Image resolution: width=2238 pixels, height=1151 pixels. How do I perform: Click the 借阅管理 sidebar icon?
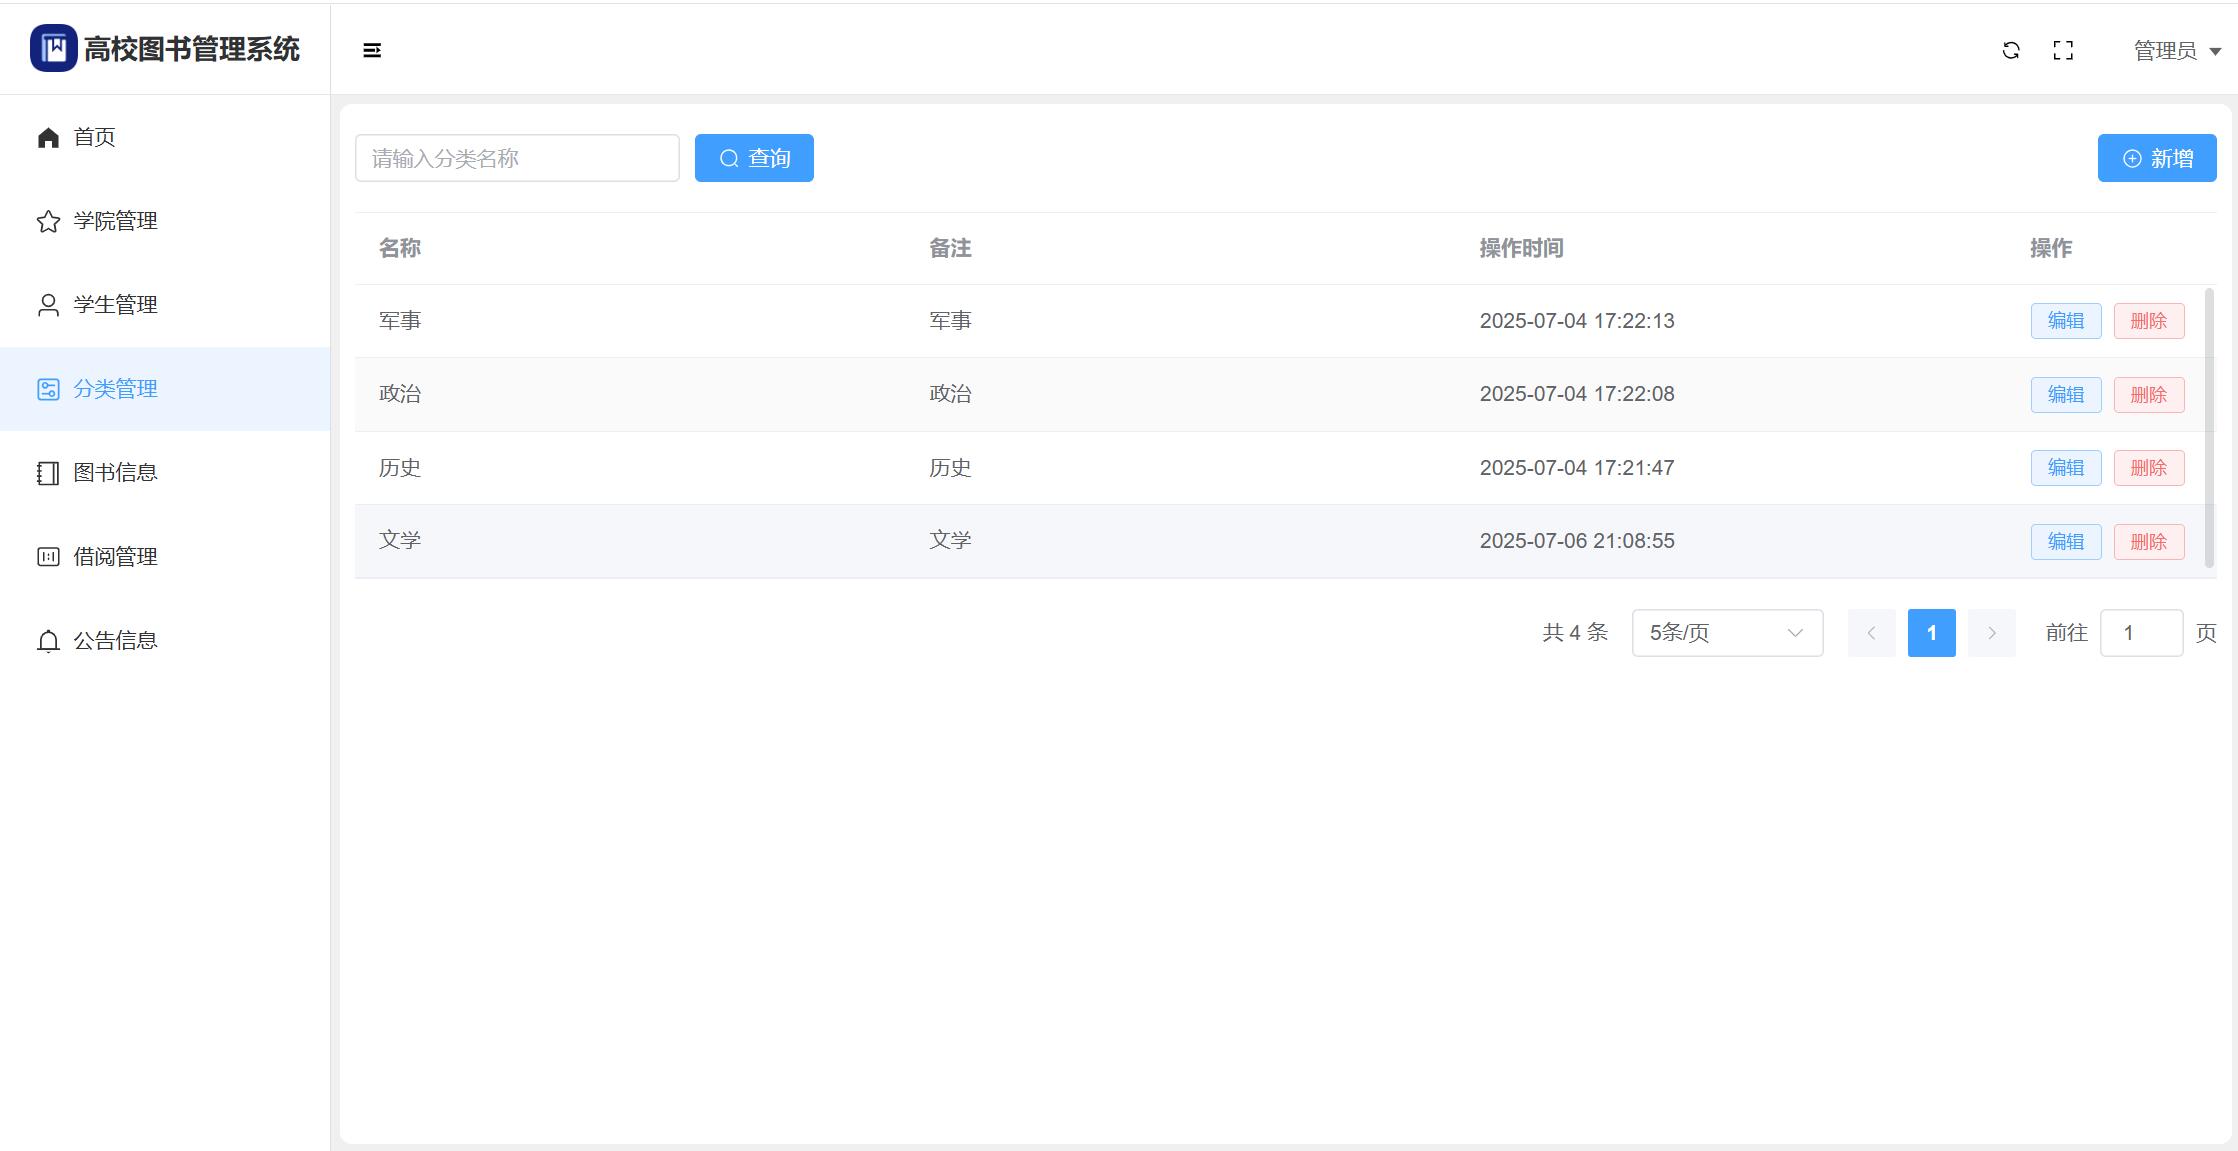(x=48, y=557)
